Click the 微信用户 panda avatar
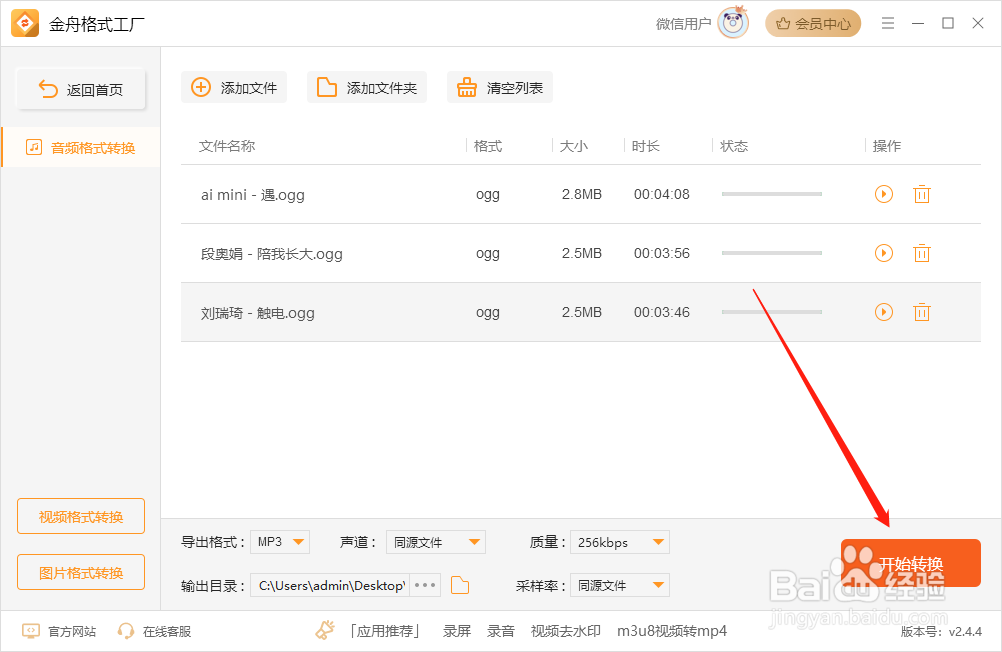Screen dimensions: 1002x652 point(731,22)
